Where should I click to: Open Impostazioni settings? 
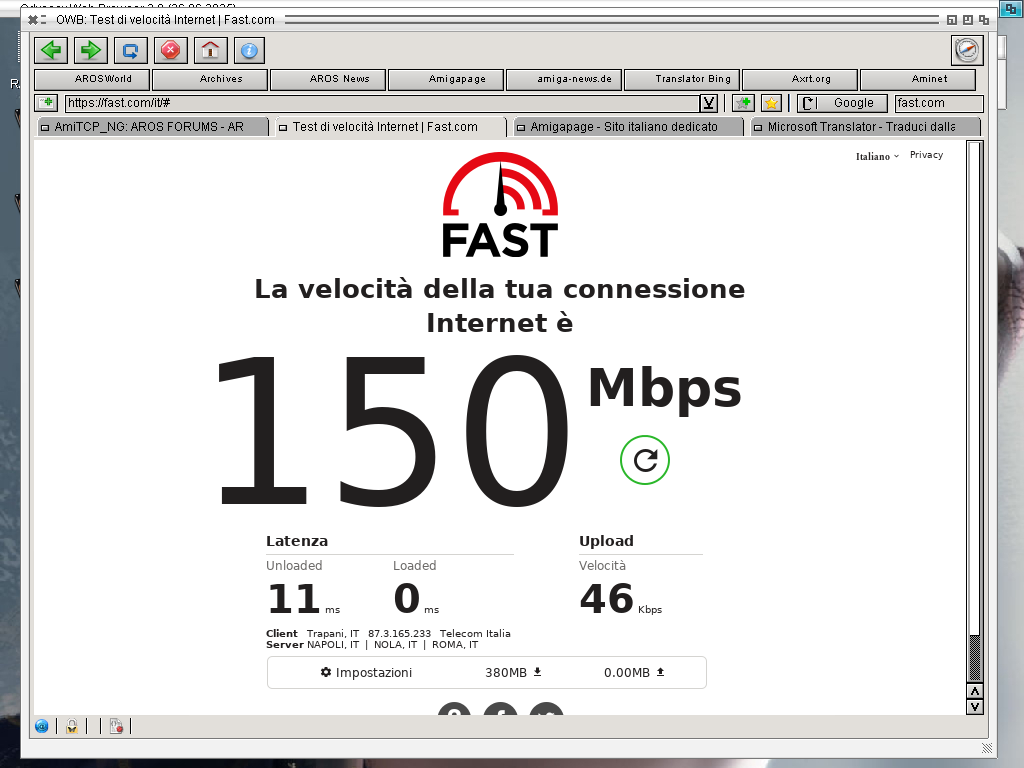tap(366, 672)
